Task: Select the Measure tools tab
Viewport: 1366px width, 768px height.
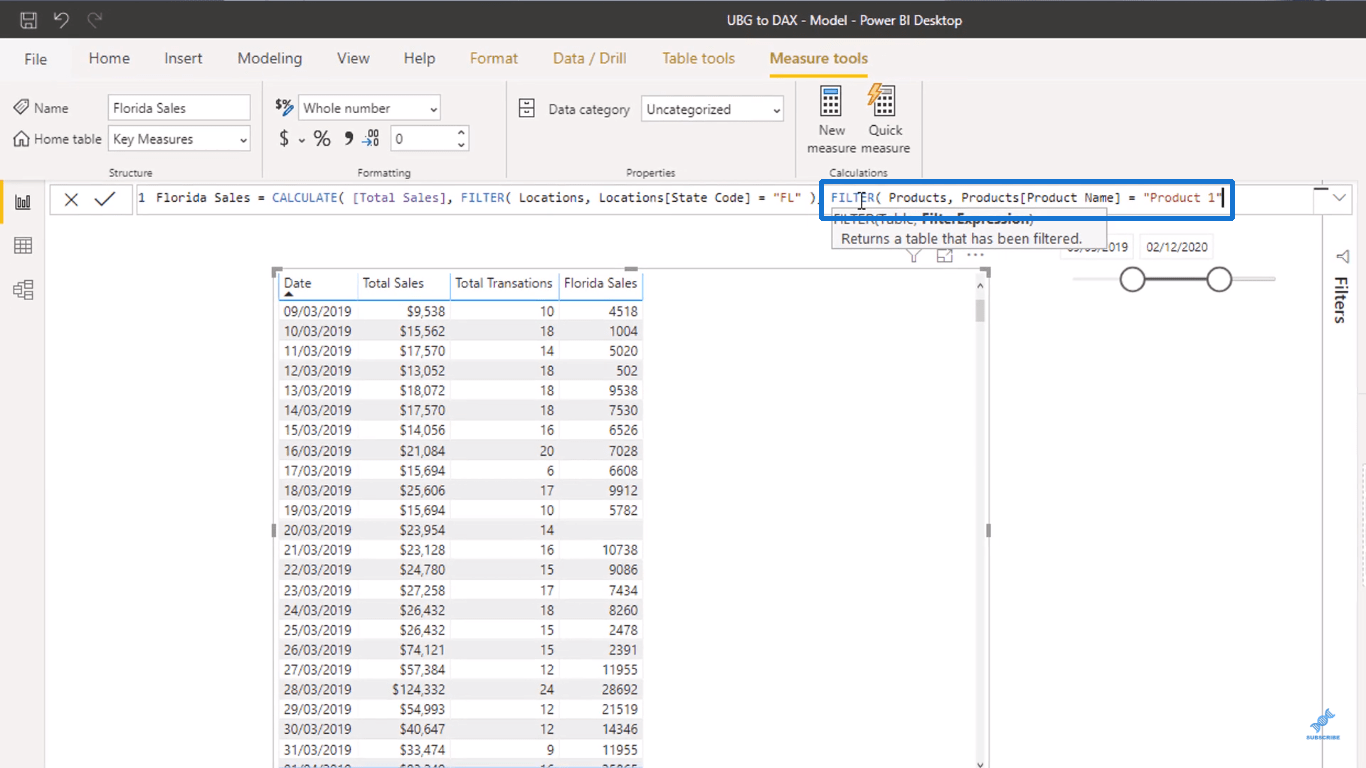Action: point(819,58)
